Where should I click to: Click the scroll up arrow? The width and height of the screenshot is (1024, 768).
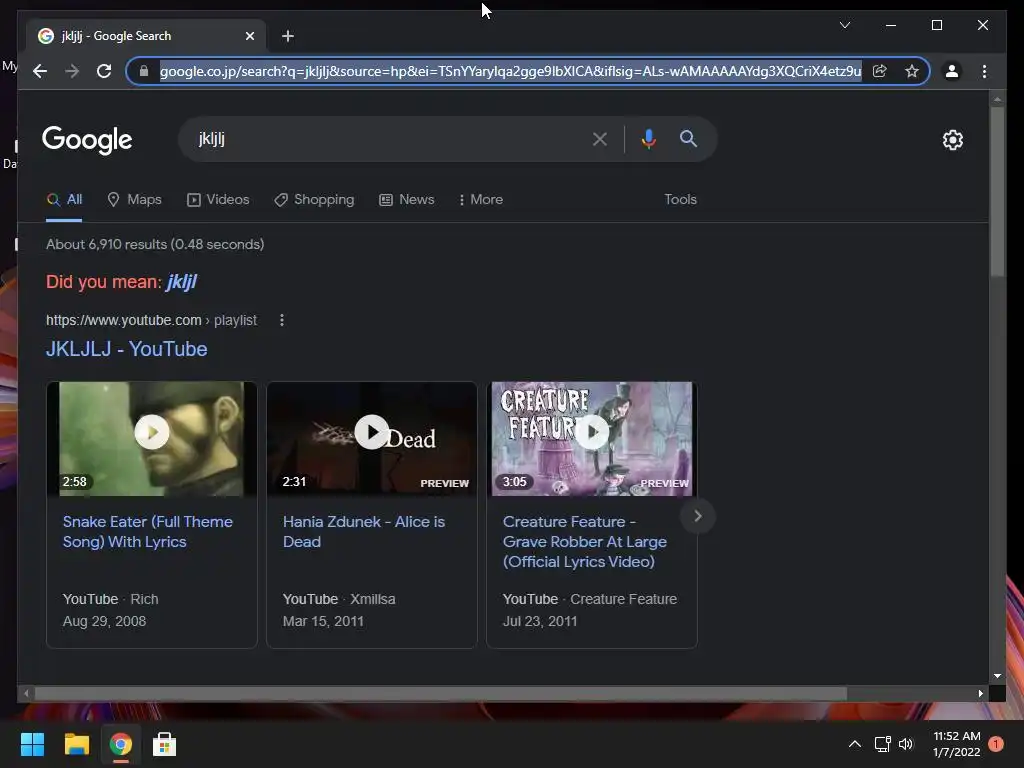pyautogui.click(x=997, y=100)
